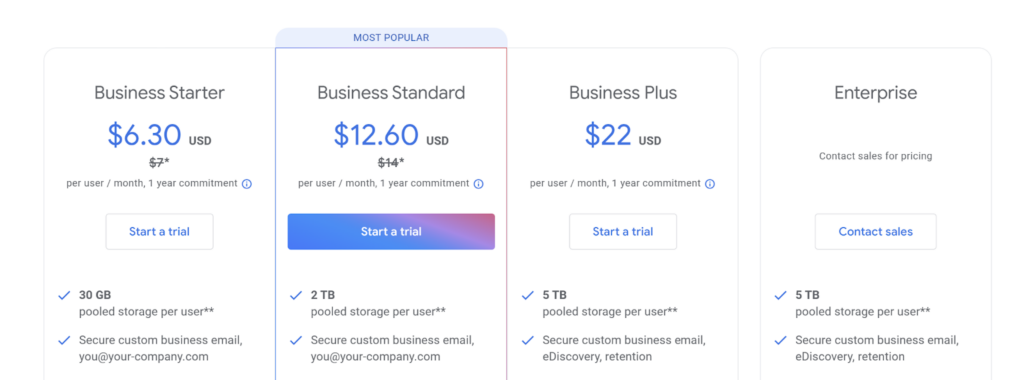
Task: Click the $6.30 Business Starter price
Action: click(x=144, y=135)
